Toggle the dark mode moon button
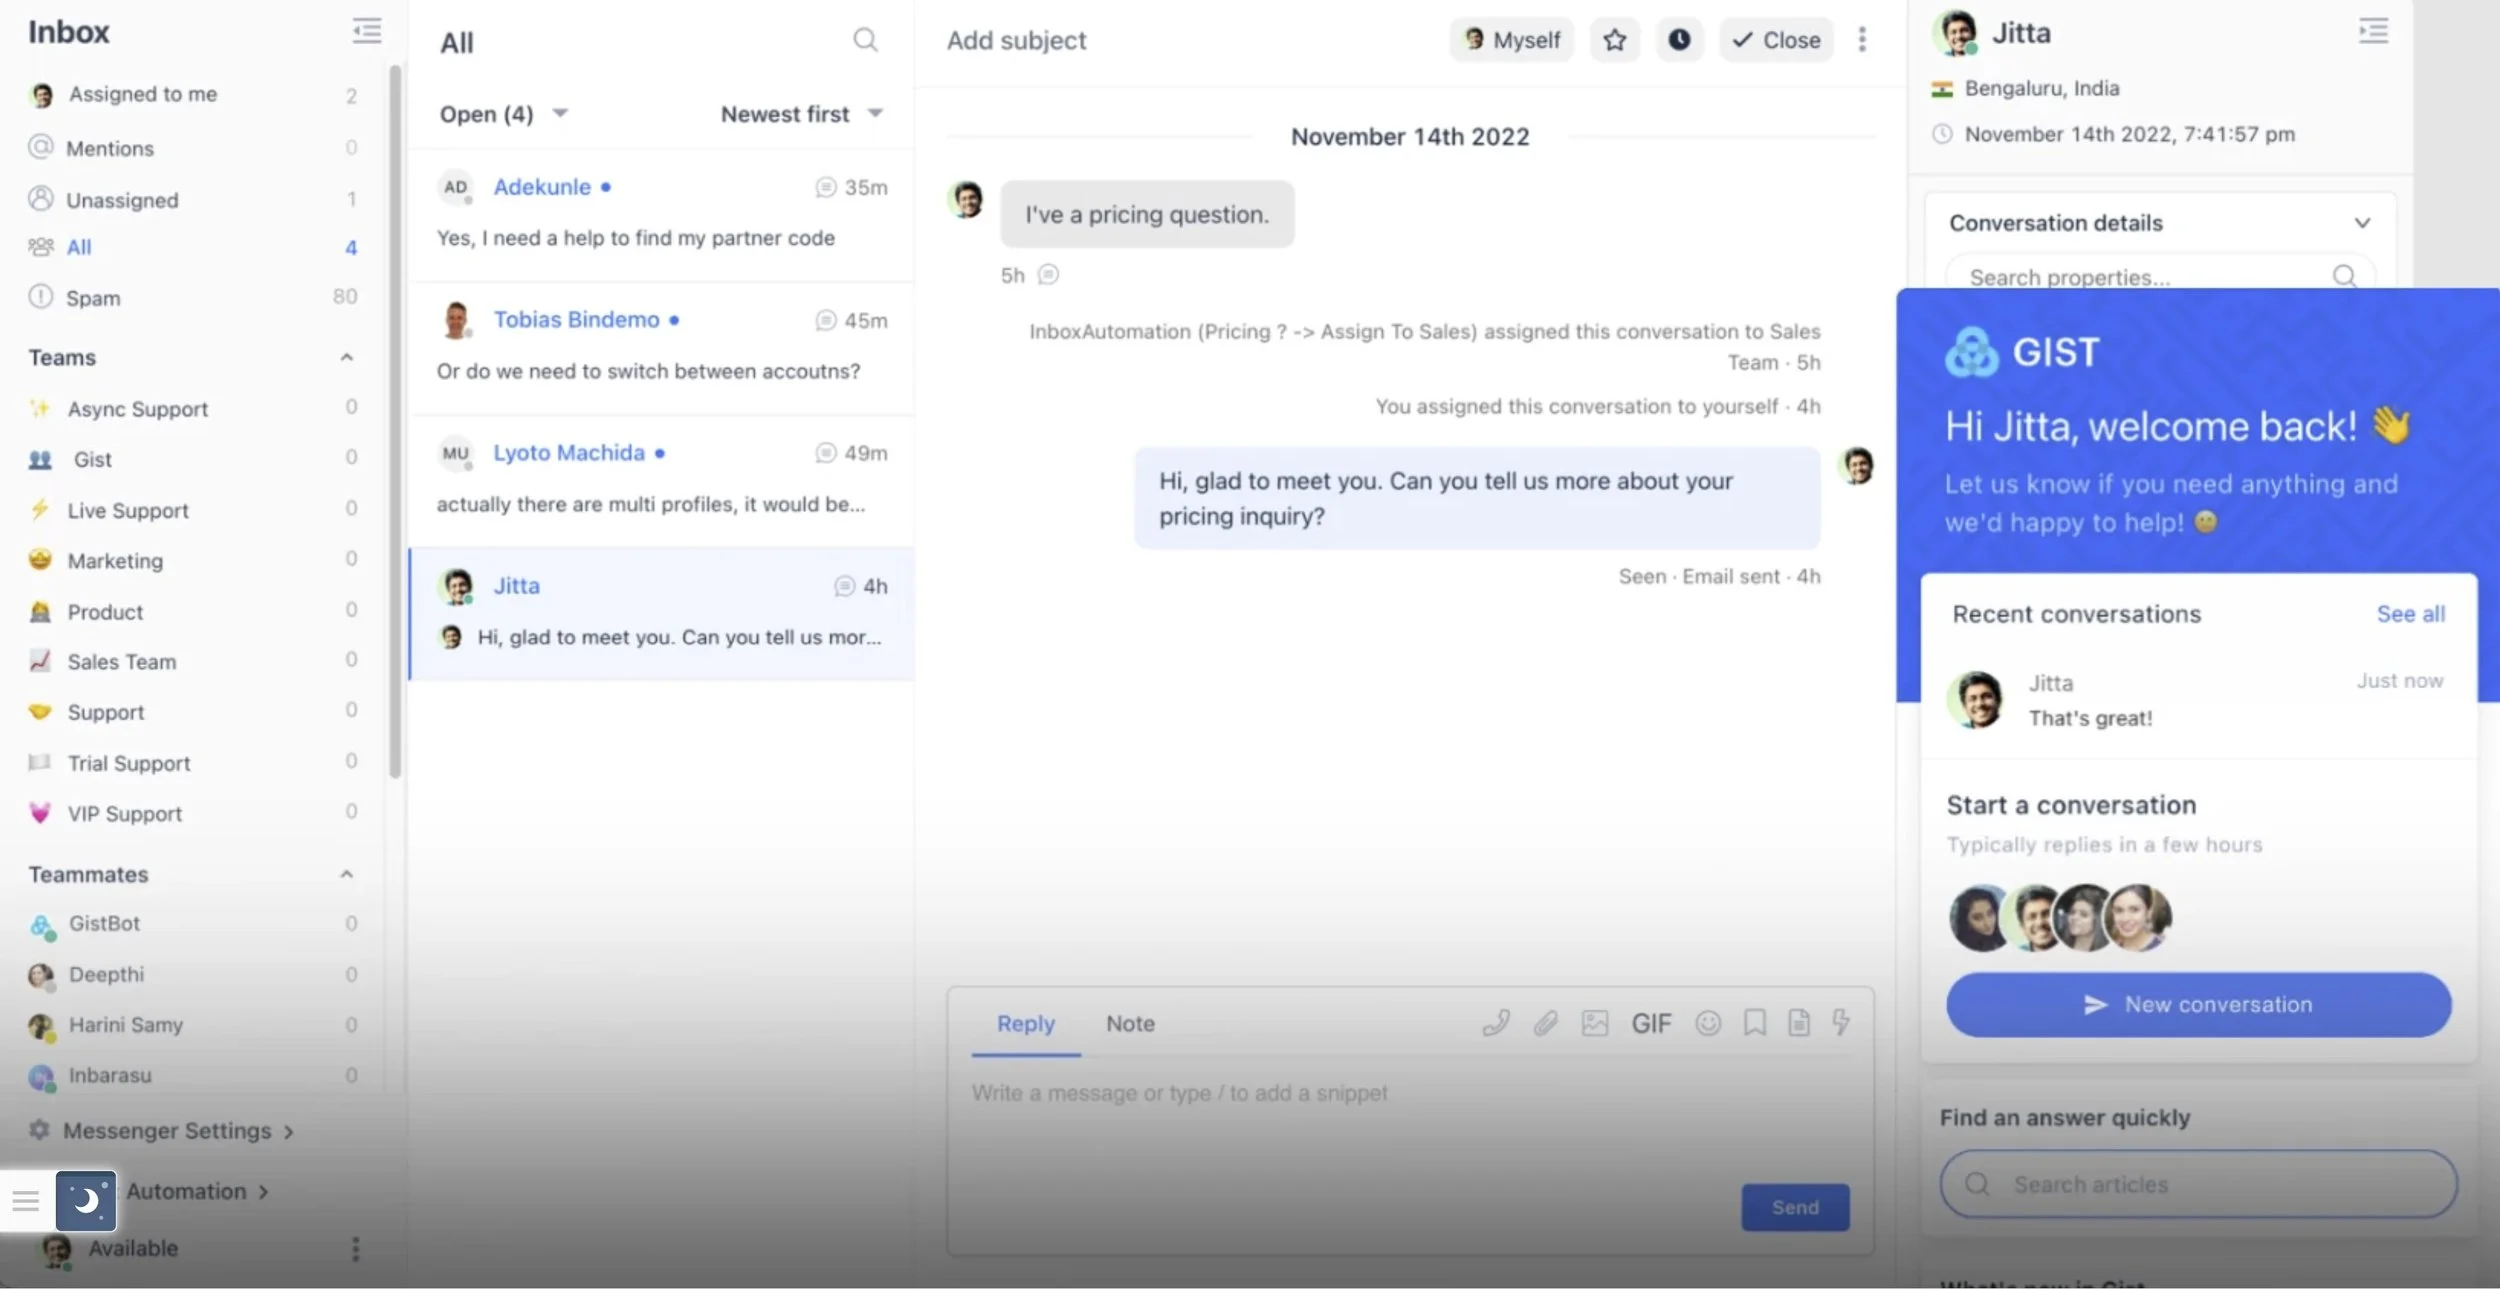Image resolution: width=2500 pixels, height=1289 pixels. click(x=86, y=1200)
